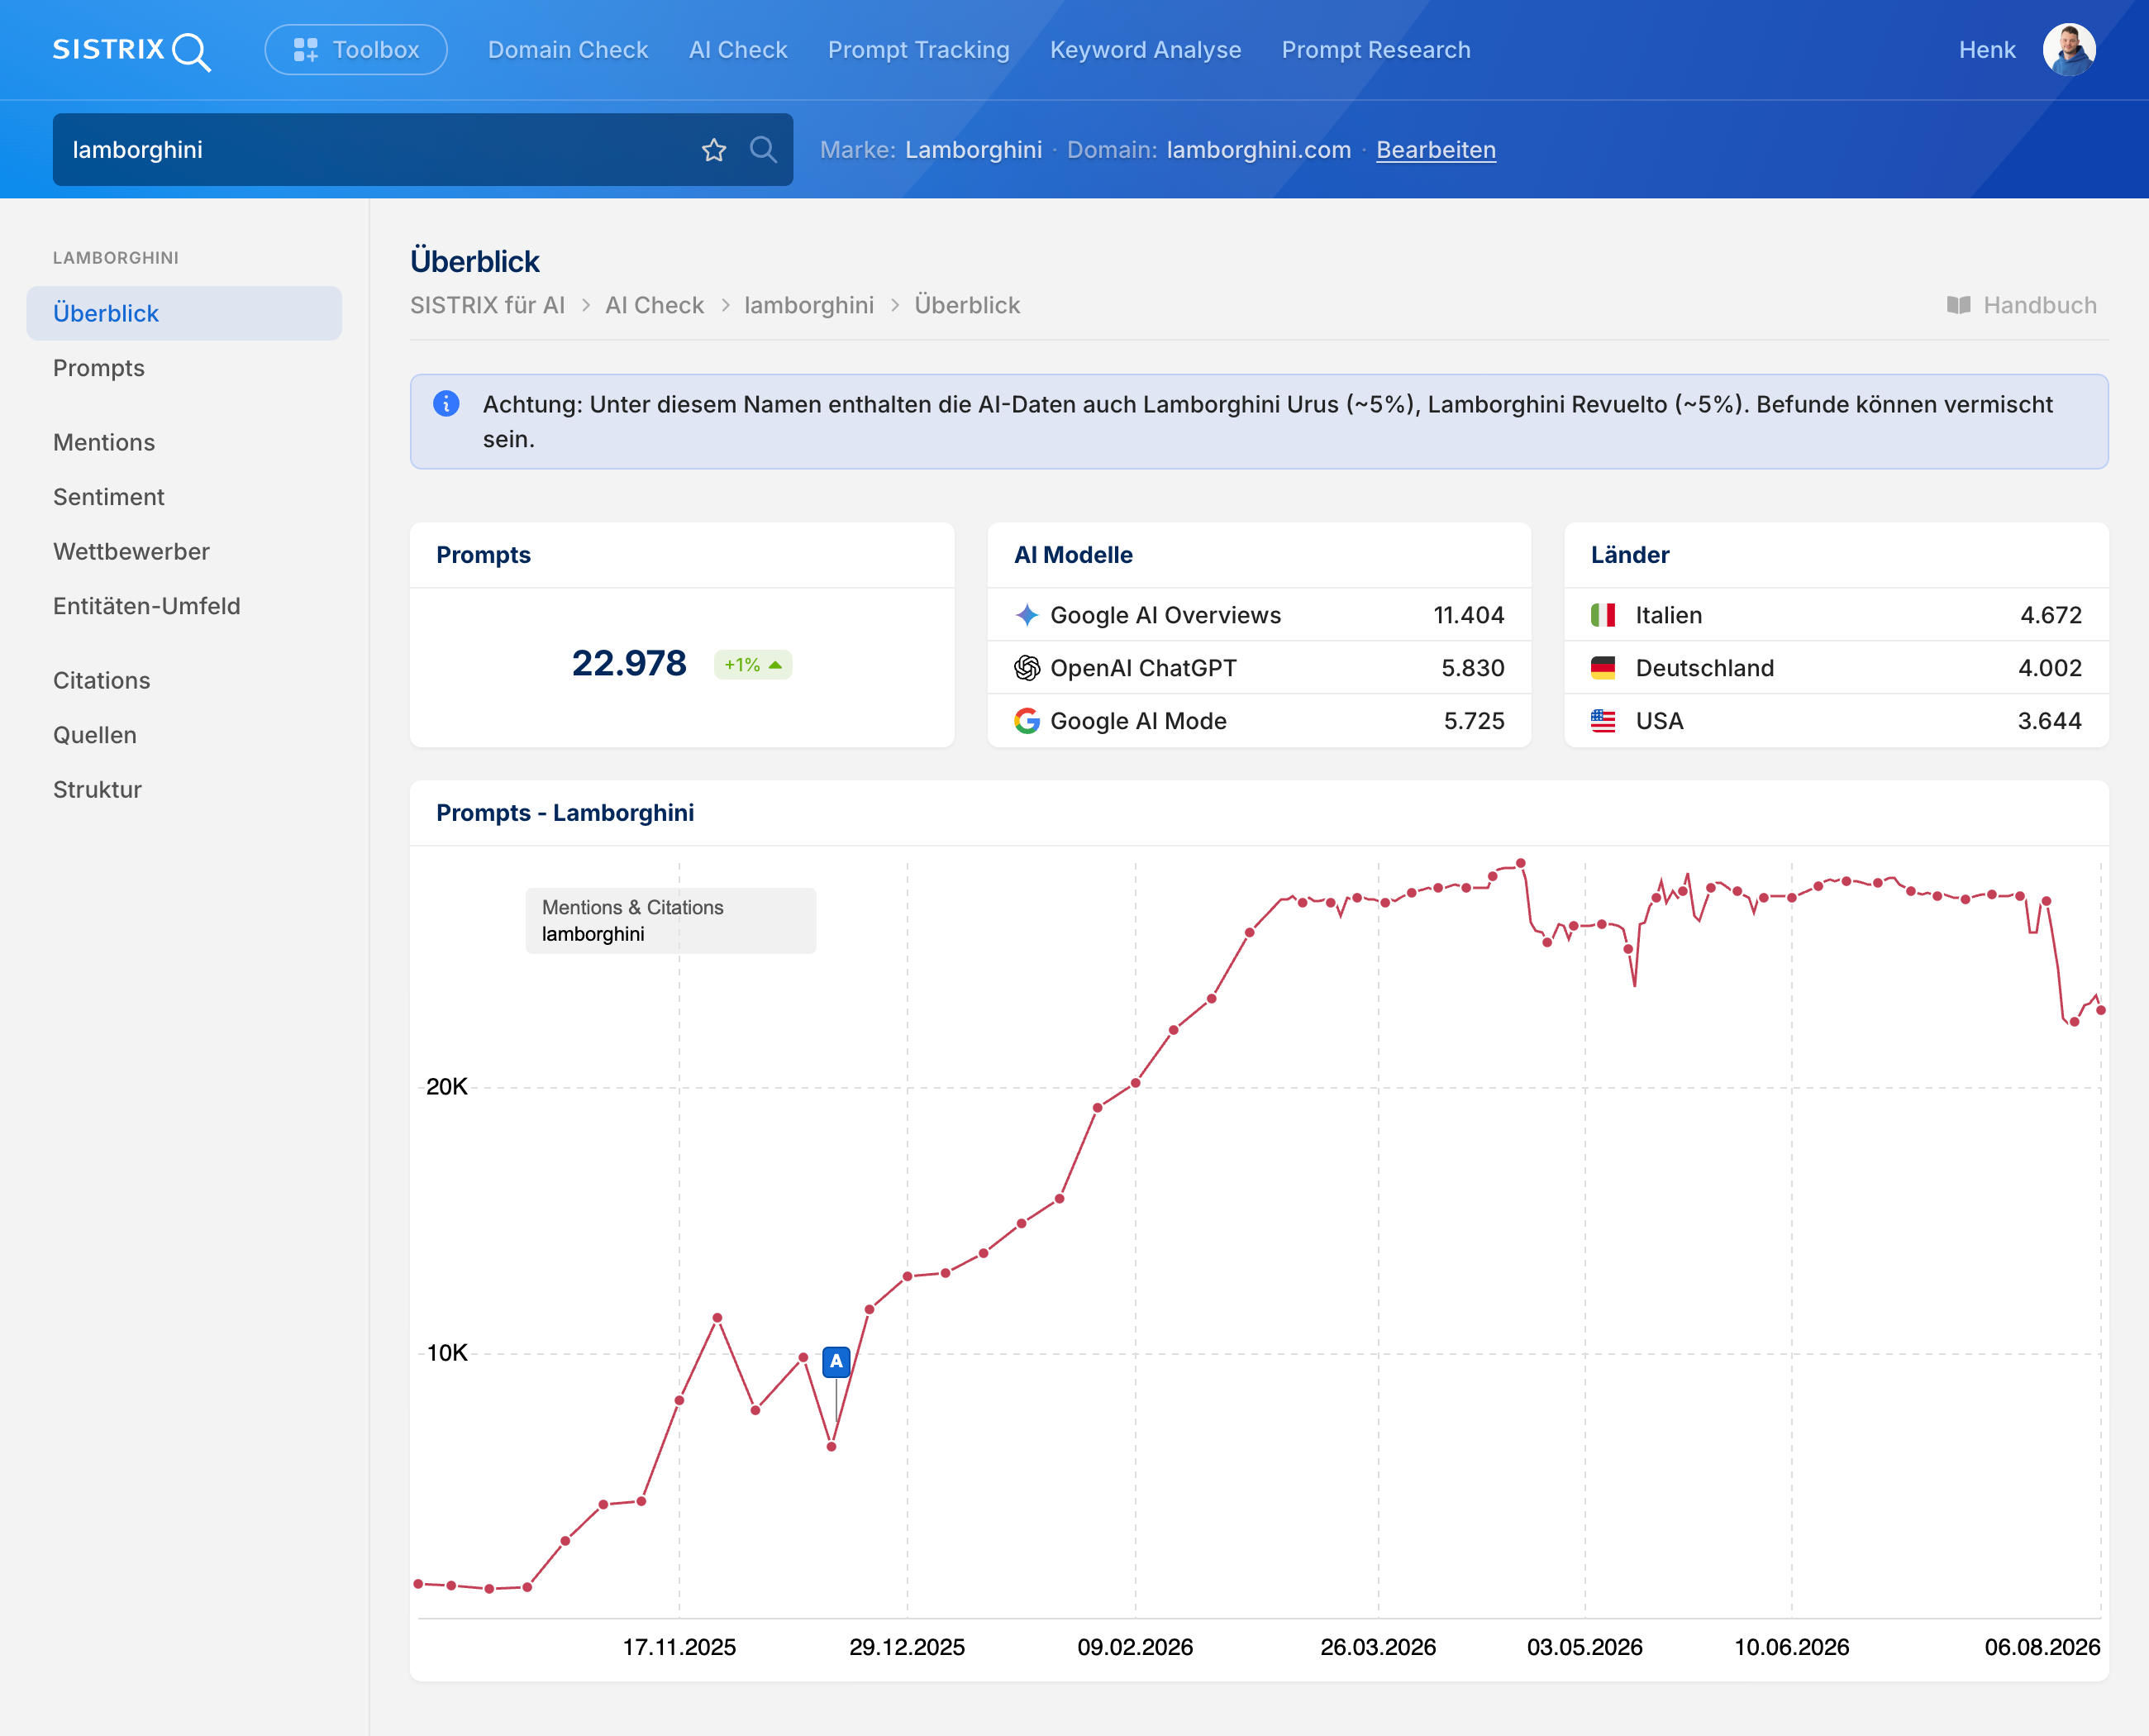The width and height of the screenshot is (2149, 1736).
Task: Click the SISTRIX logo
Action: [131, 50]
